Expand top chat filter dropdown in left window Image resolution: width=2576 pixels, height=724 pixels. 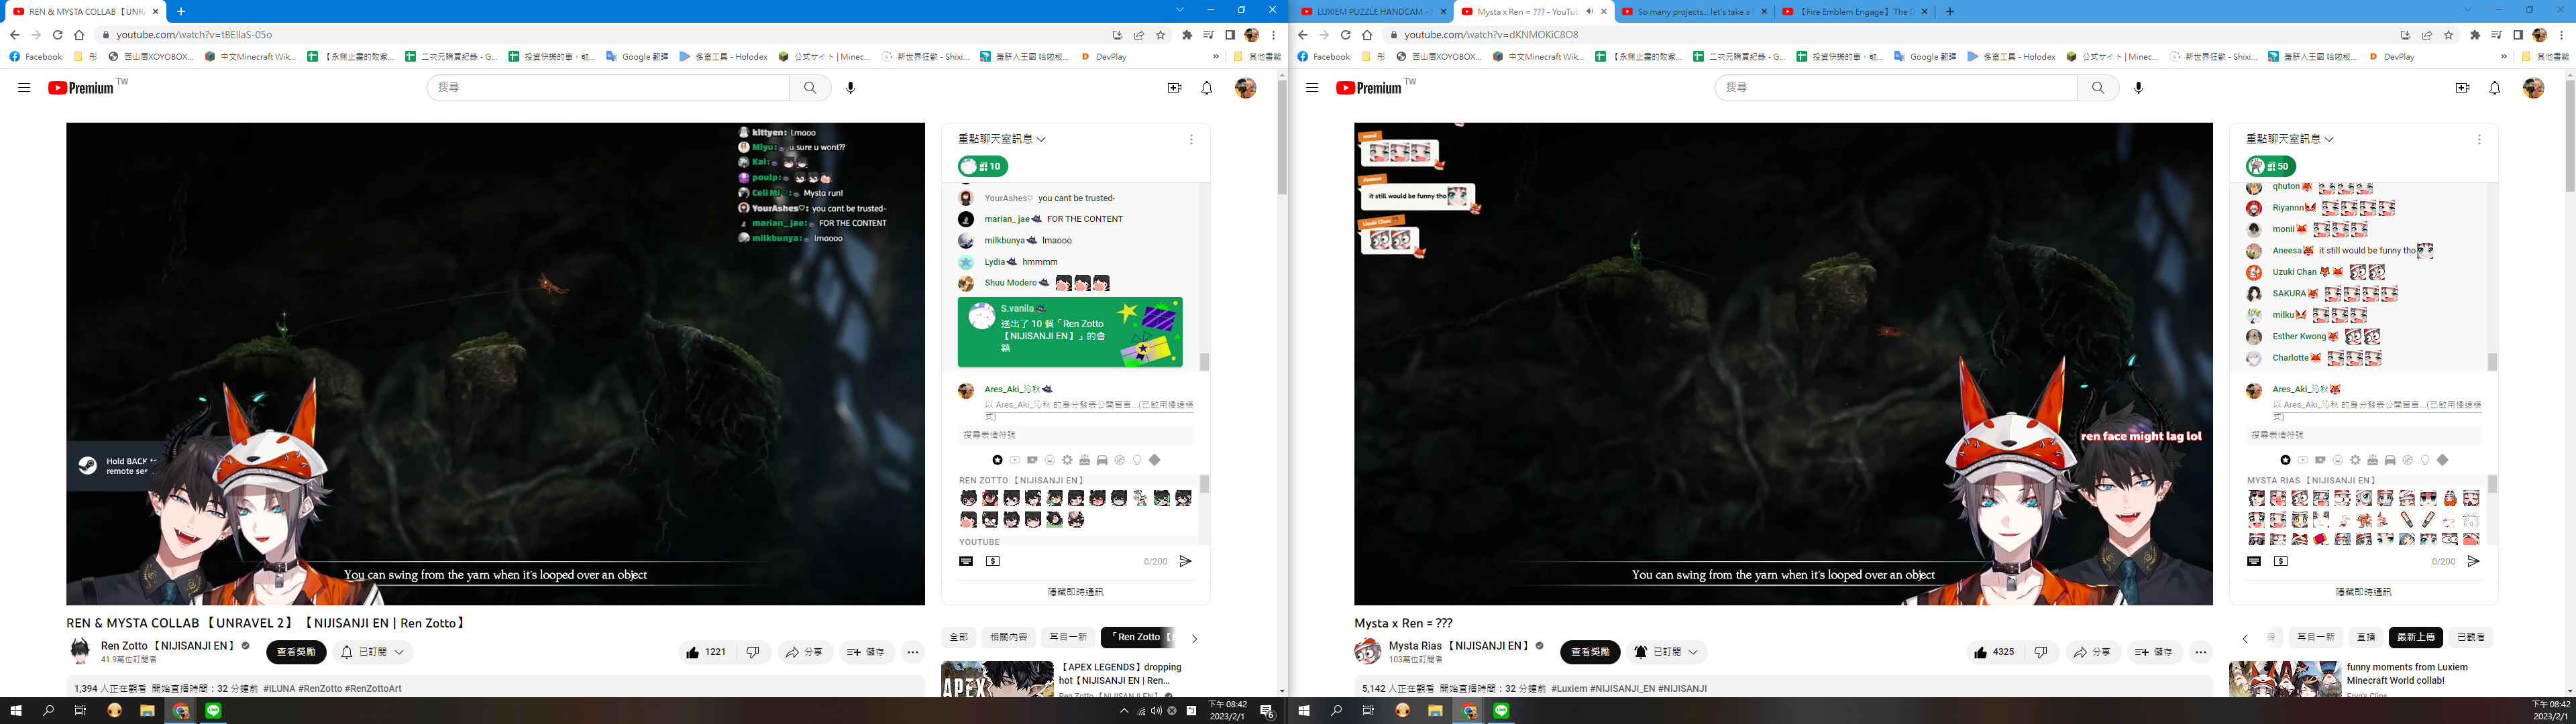tap(1002, 139)
